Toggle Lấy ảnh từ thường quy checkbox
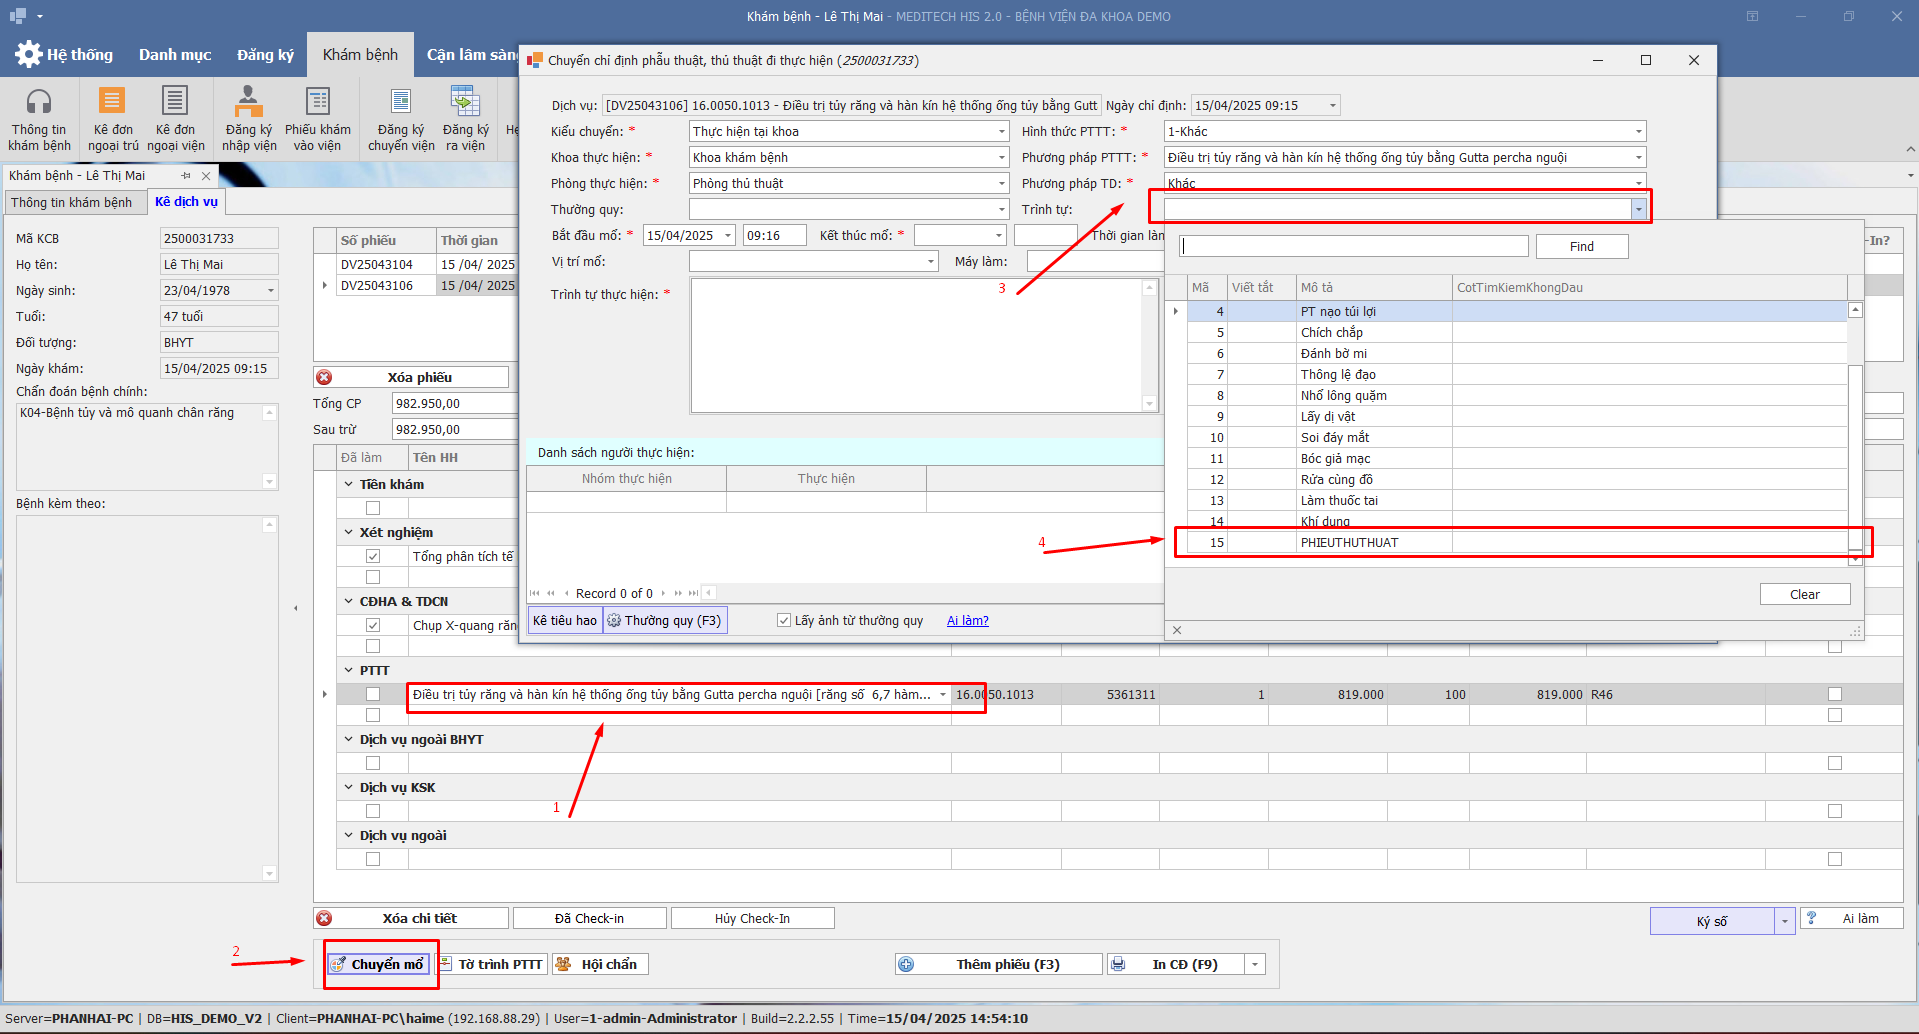The image size is (1919, 1034). click(784, 621)
